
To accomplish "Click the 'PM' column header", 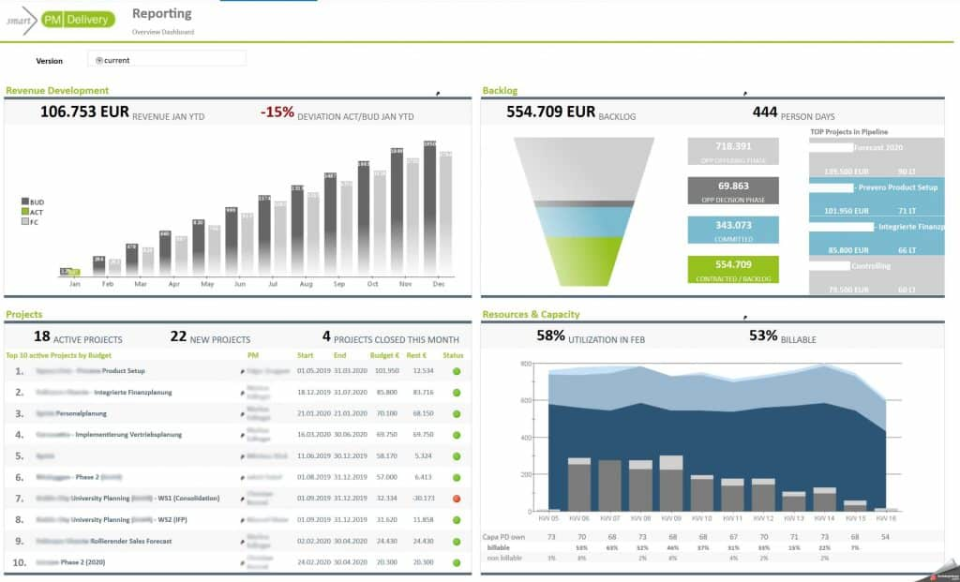I will [253, 355].
